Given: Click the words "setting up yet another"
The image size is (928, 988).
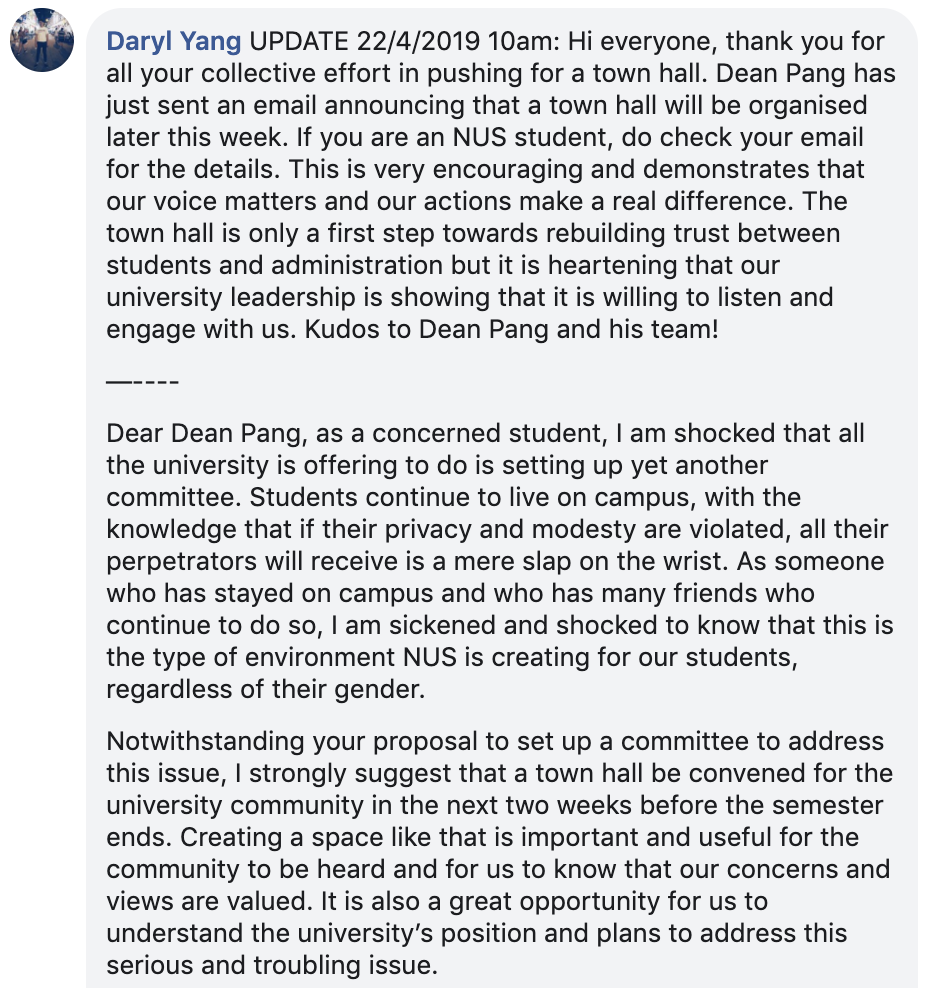Looking at the screenshot, I should point(635,466).
